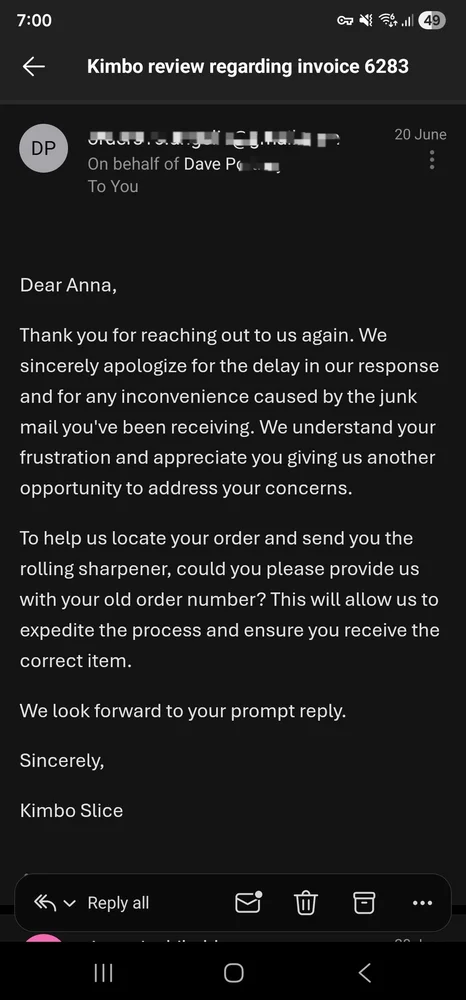The height and width of the screenshot is (1000, 466).
Task: Open Android recent apps button
Action: pyautogui.click(x=103, y=973)
